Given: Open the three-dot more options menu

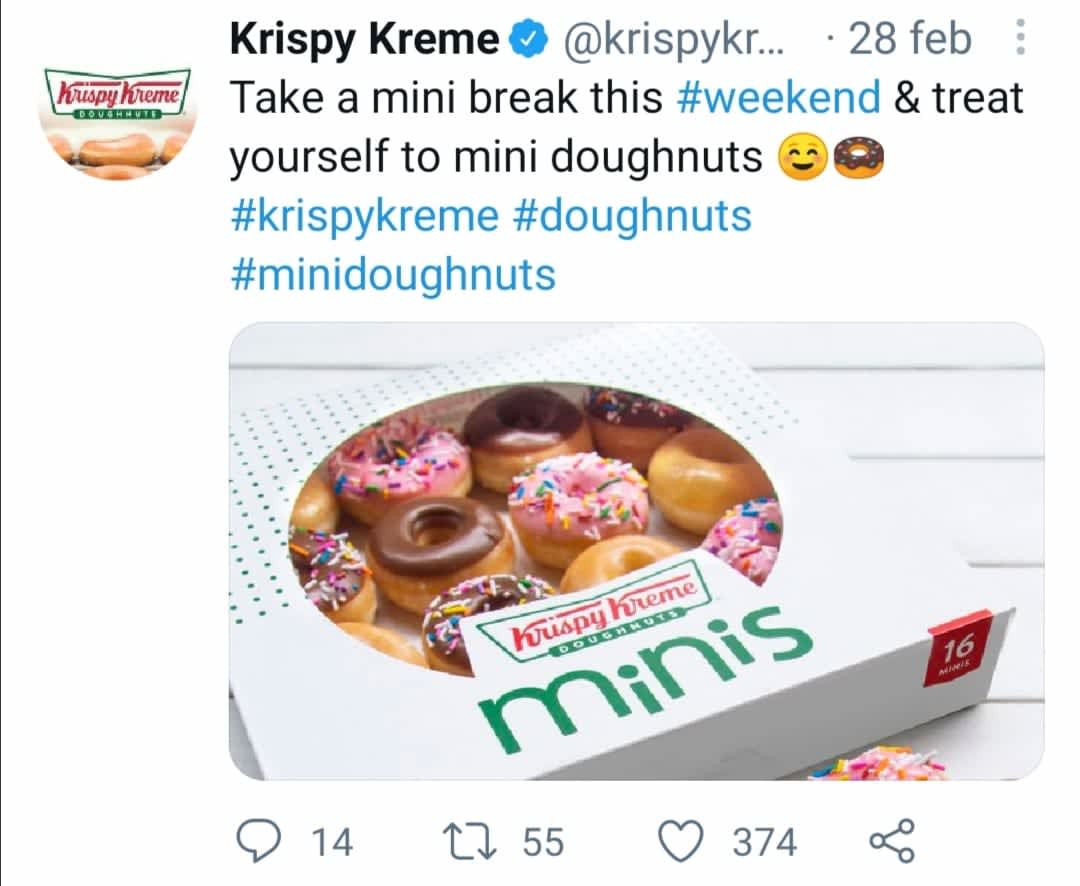Looking at the screenshot, I should coord(1020,40).
